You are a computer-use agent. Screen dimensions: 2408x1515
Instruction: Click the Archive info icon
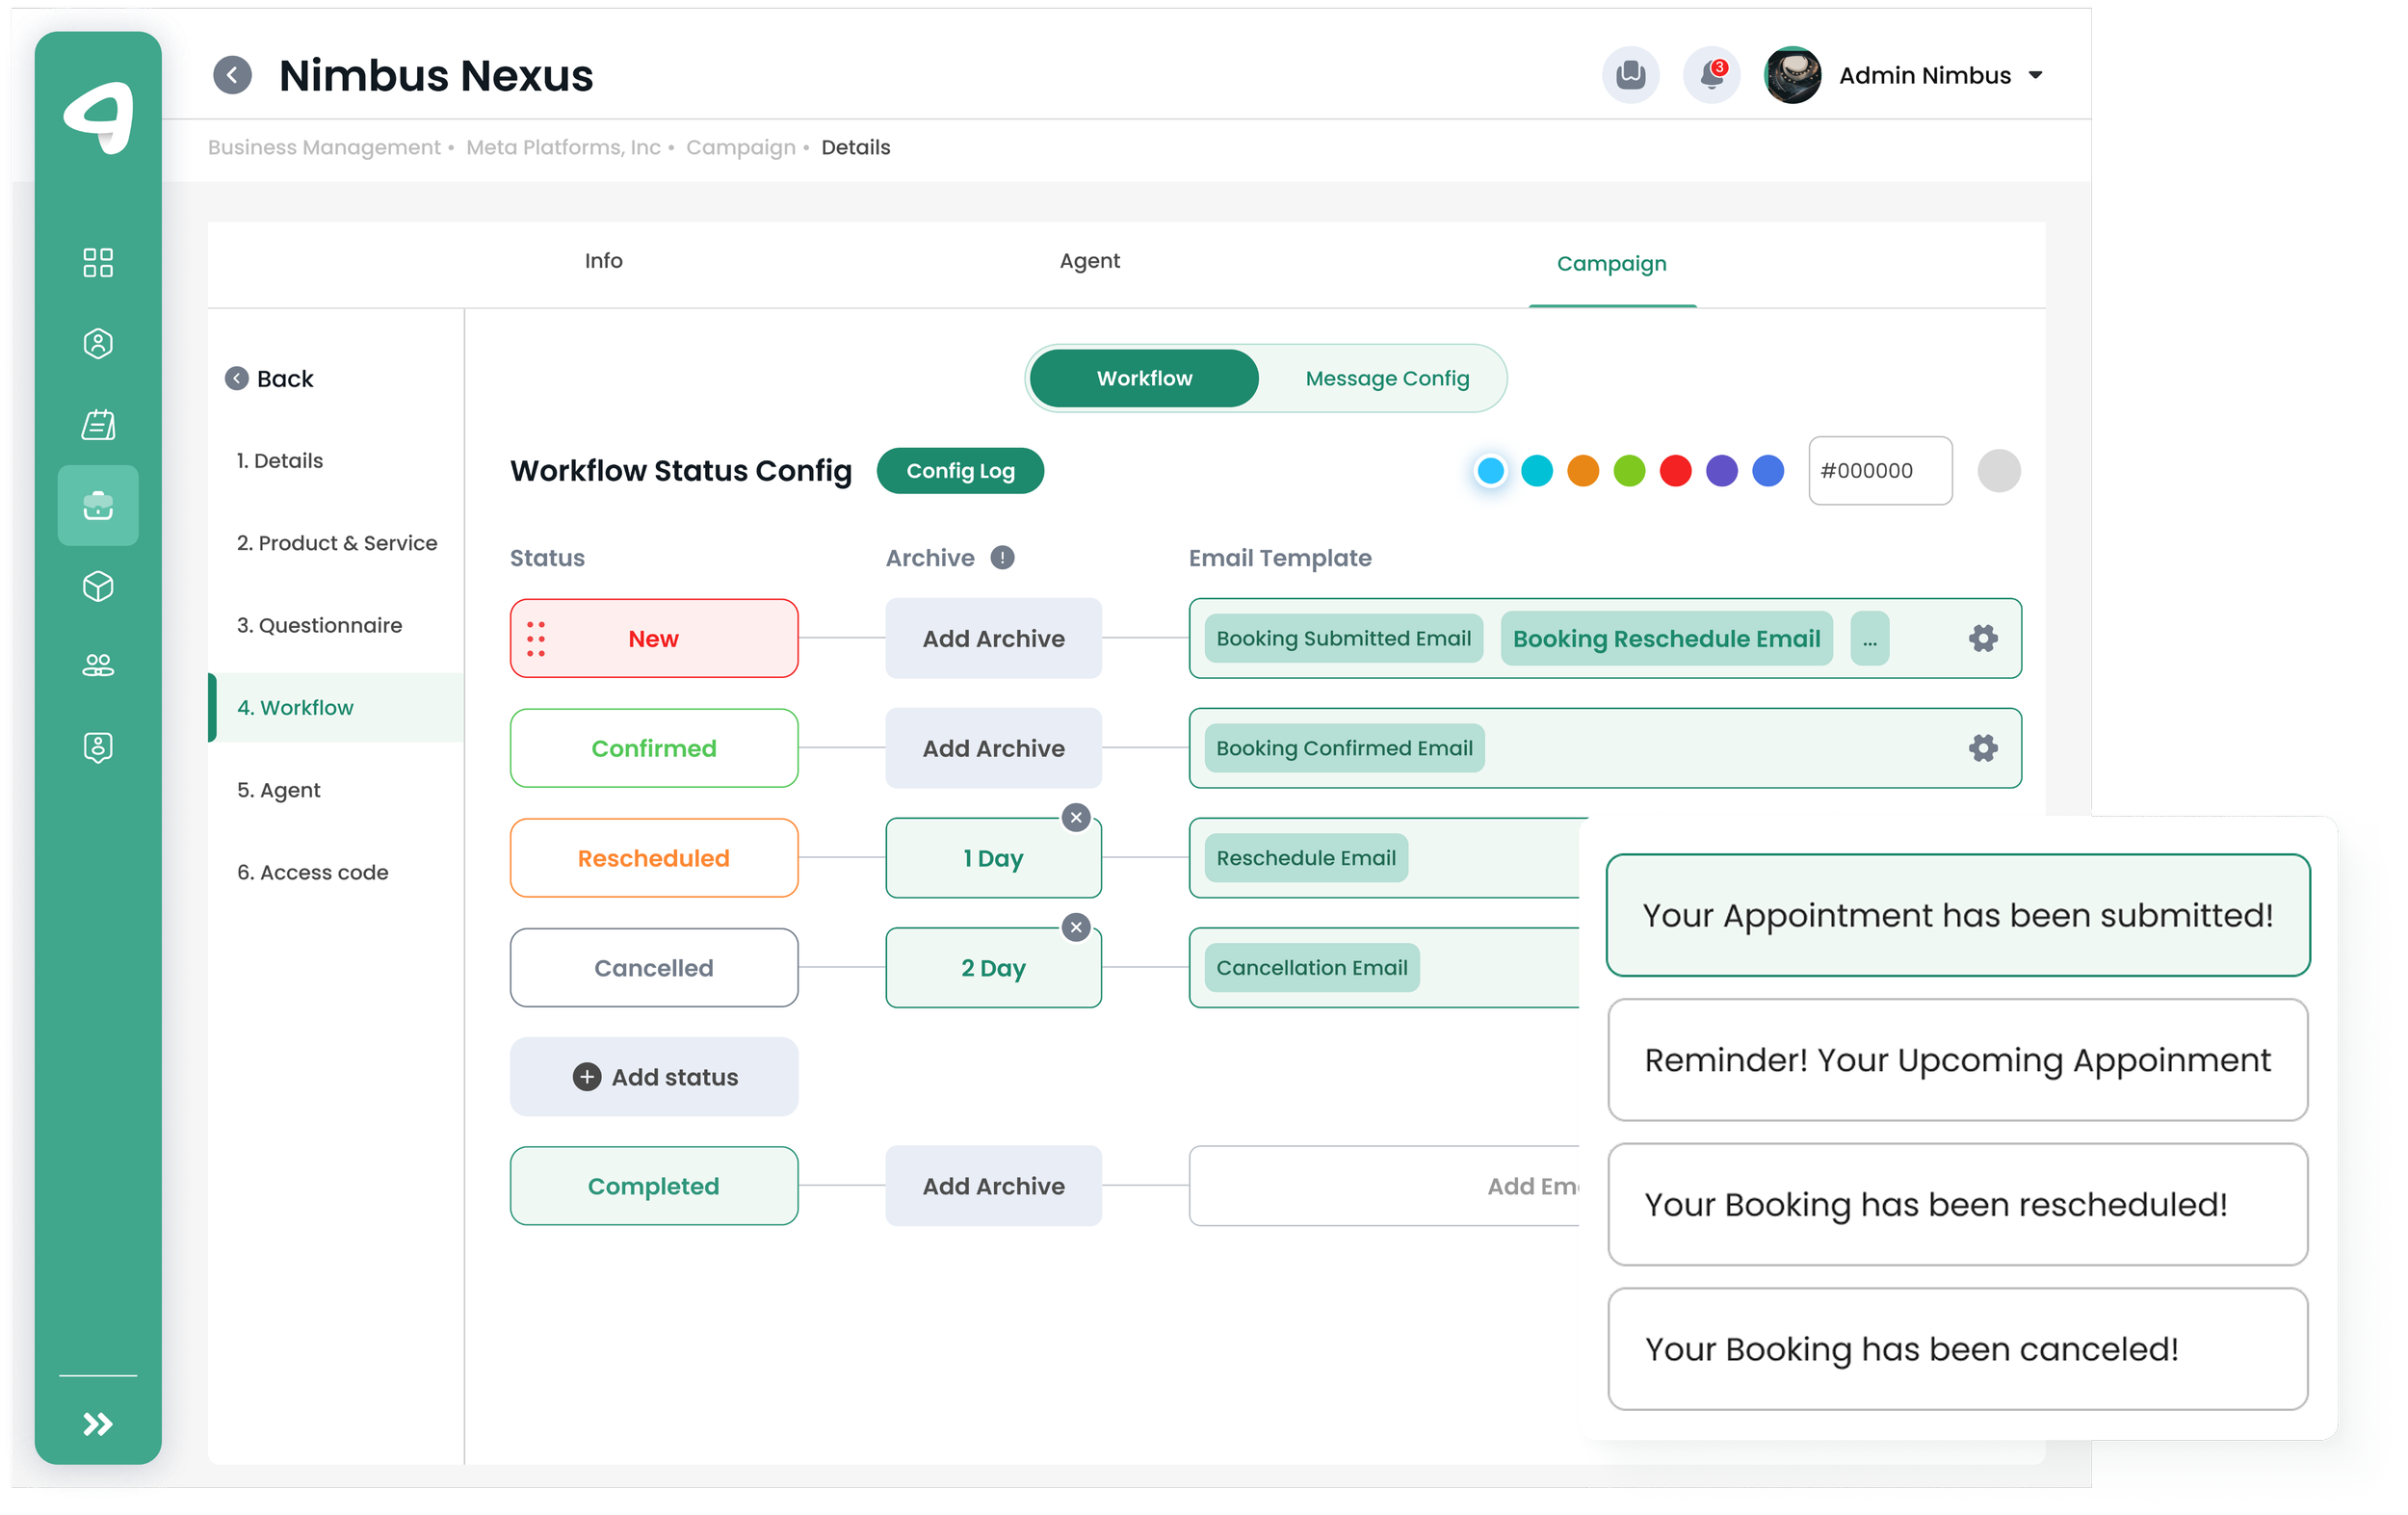point(1002,558)
